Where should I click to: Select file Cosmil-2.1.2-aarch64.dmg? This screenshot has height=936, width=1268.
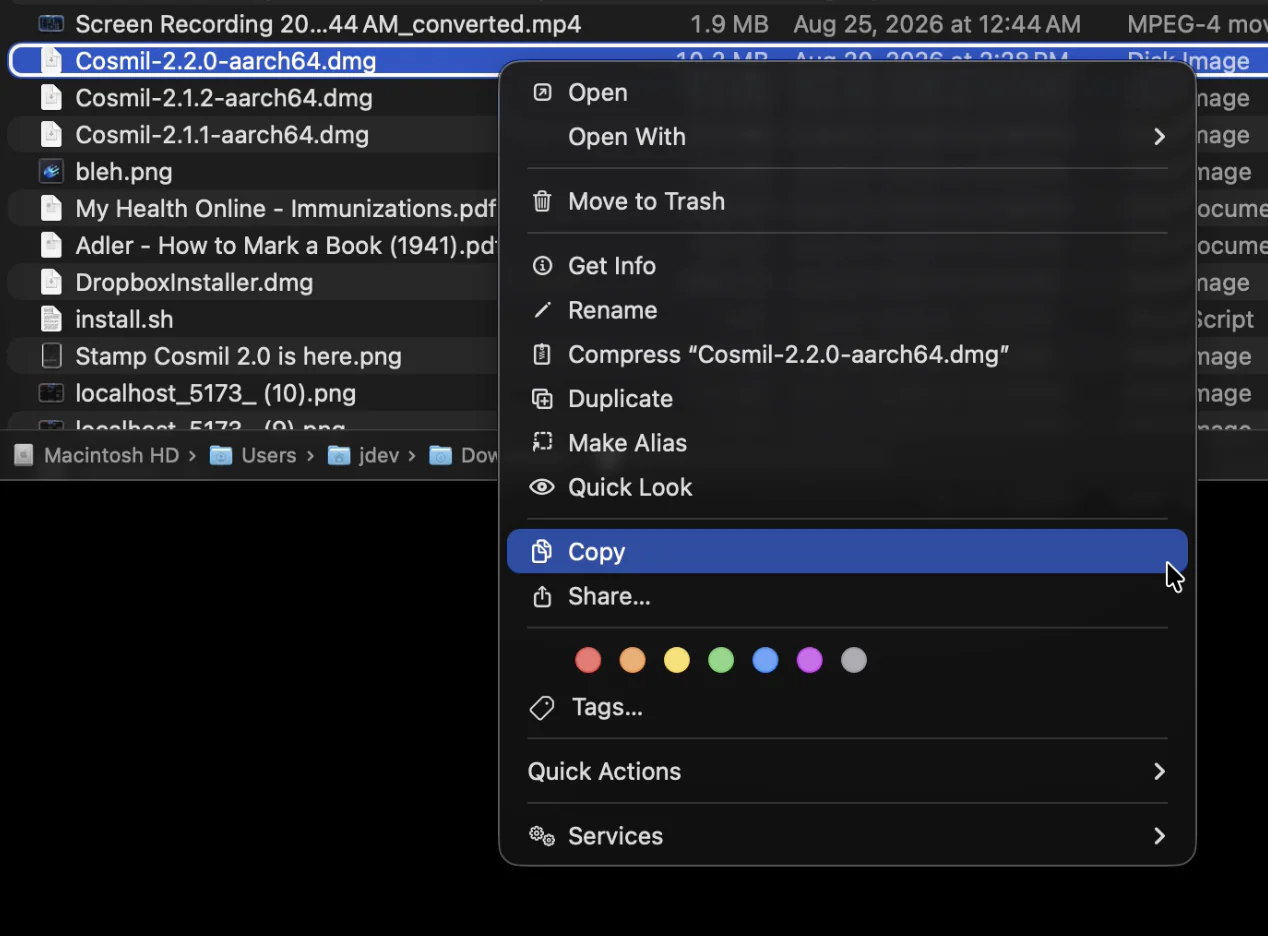click(224, 98)
